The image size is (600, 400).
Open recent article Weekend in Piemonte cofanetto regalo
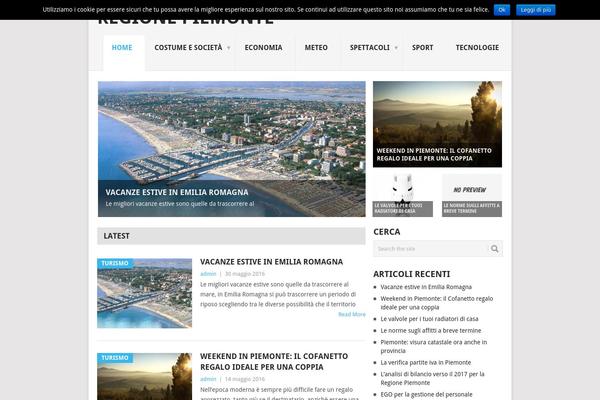pyautogui.click(x=437, y=303)
